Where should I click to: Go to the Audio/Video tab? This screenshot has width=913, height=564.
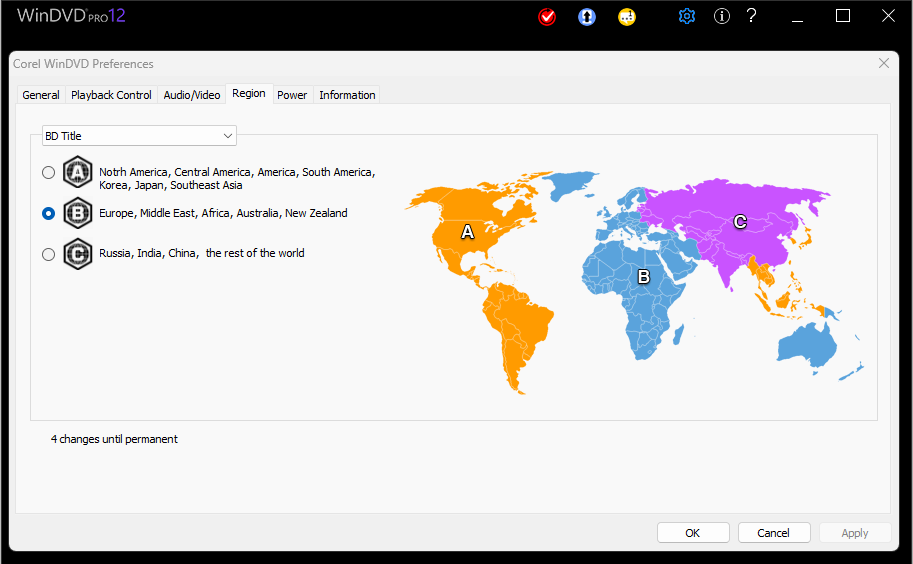coord(192,95)
